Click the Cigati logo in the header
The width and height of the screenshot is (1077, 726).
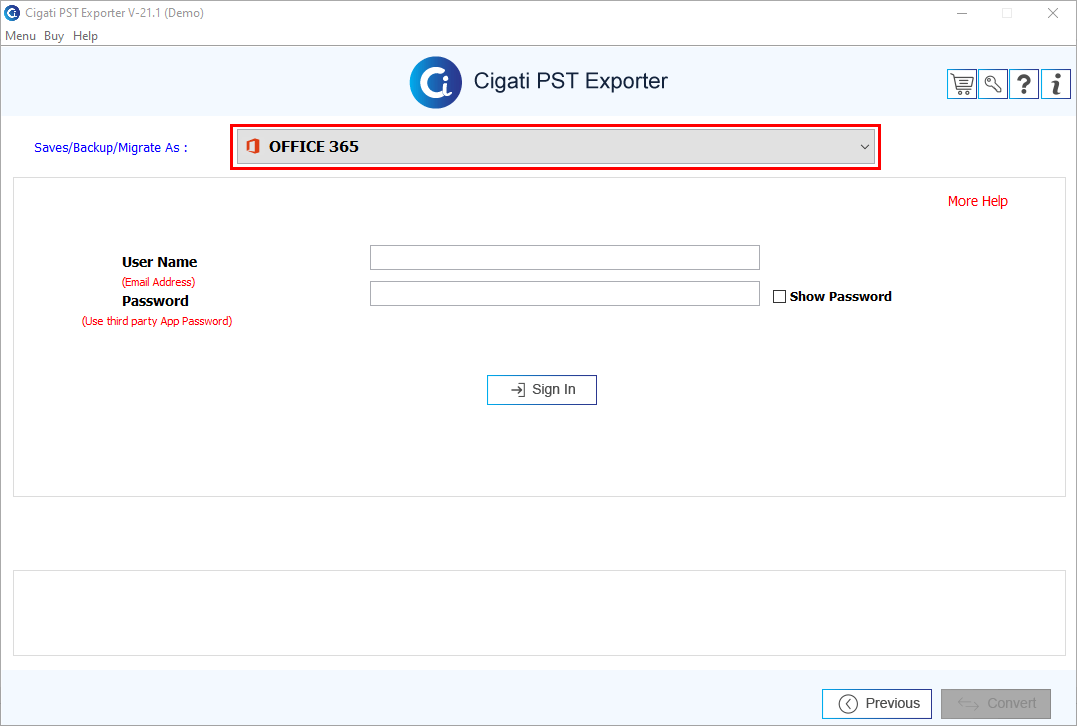pos(435,82)
